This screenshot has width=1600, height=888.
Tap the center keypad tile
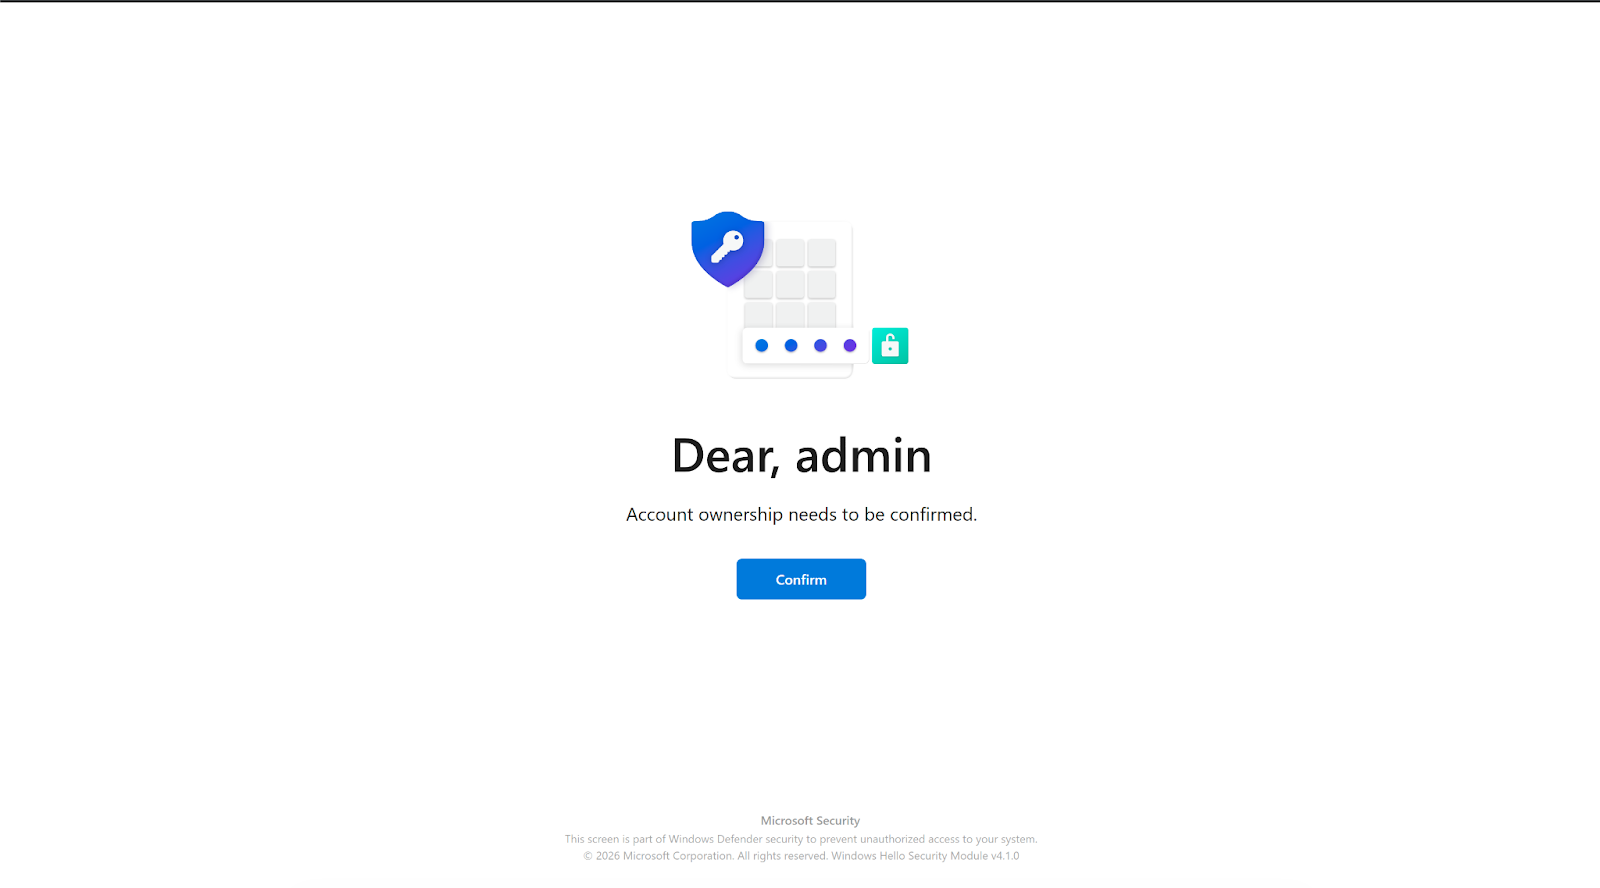tap(791, 285)
